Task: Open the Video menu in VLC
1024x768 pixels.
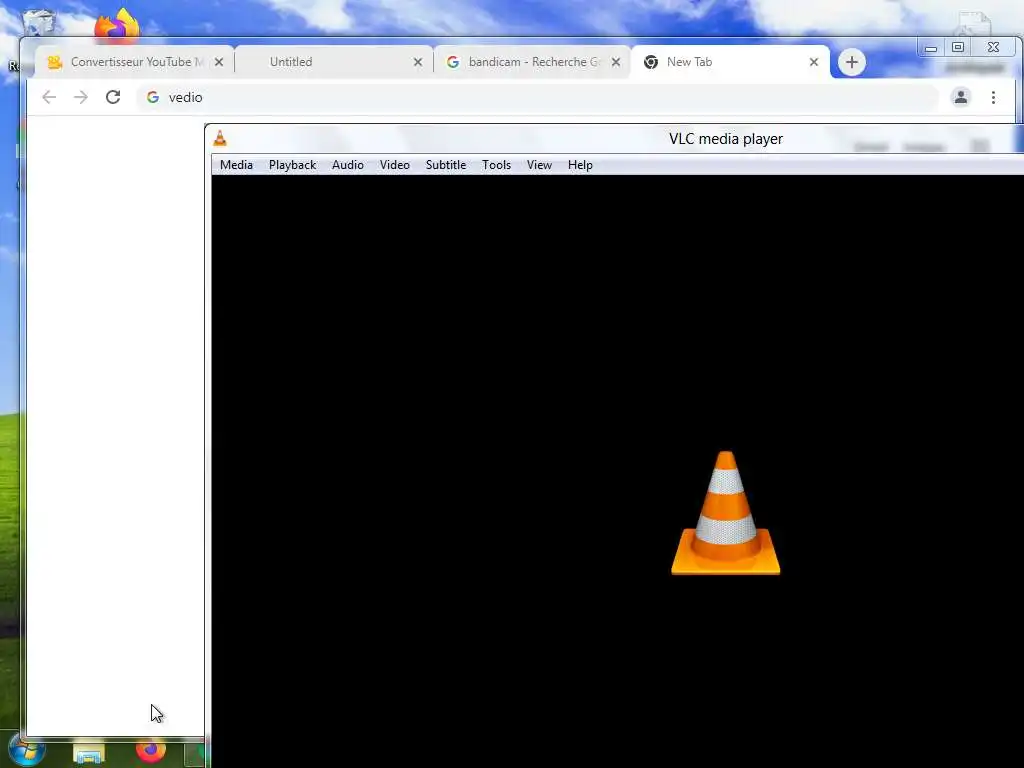Action: point(394,165)
